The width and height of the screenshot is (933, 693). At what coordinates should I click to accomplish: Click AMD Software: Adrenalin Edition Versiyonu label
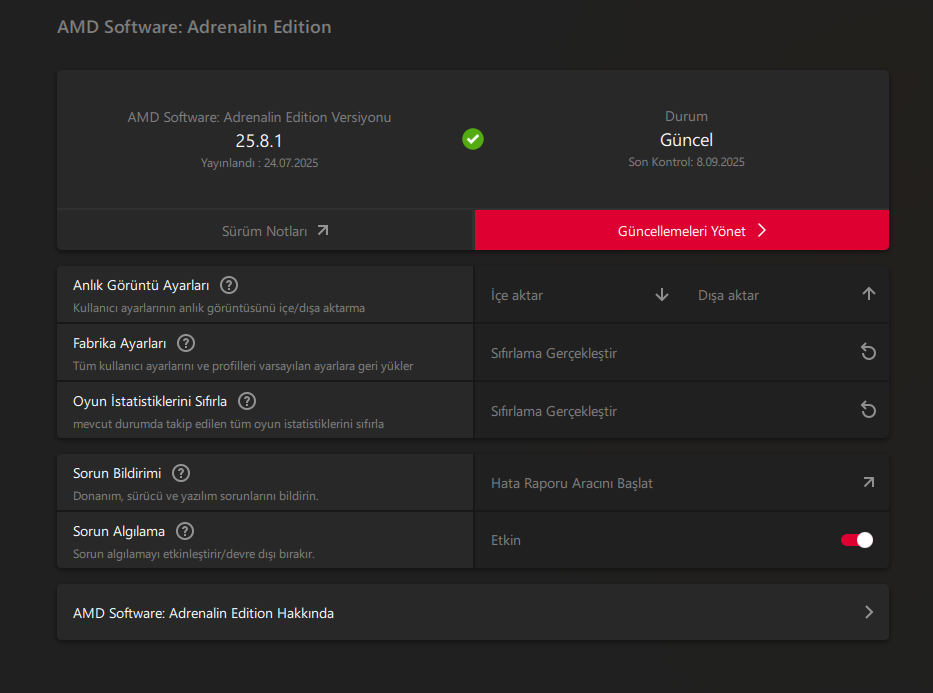(x=259, y=117)
